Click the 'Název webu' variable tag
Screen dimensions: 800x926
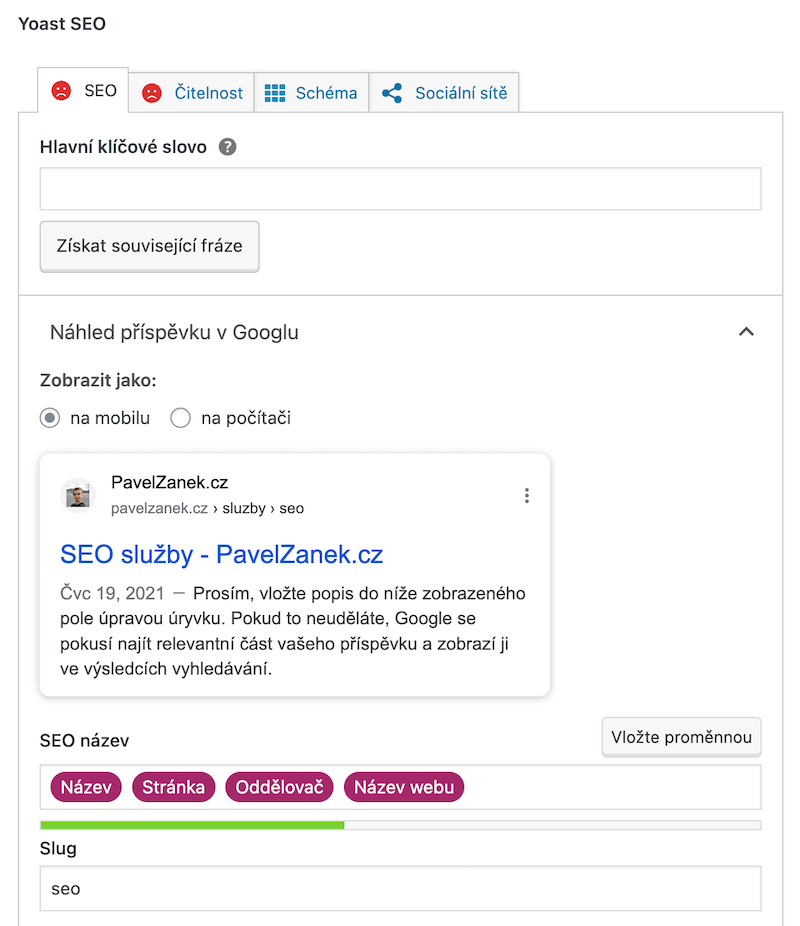pos(404,787)
